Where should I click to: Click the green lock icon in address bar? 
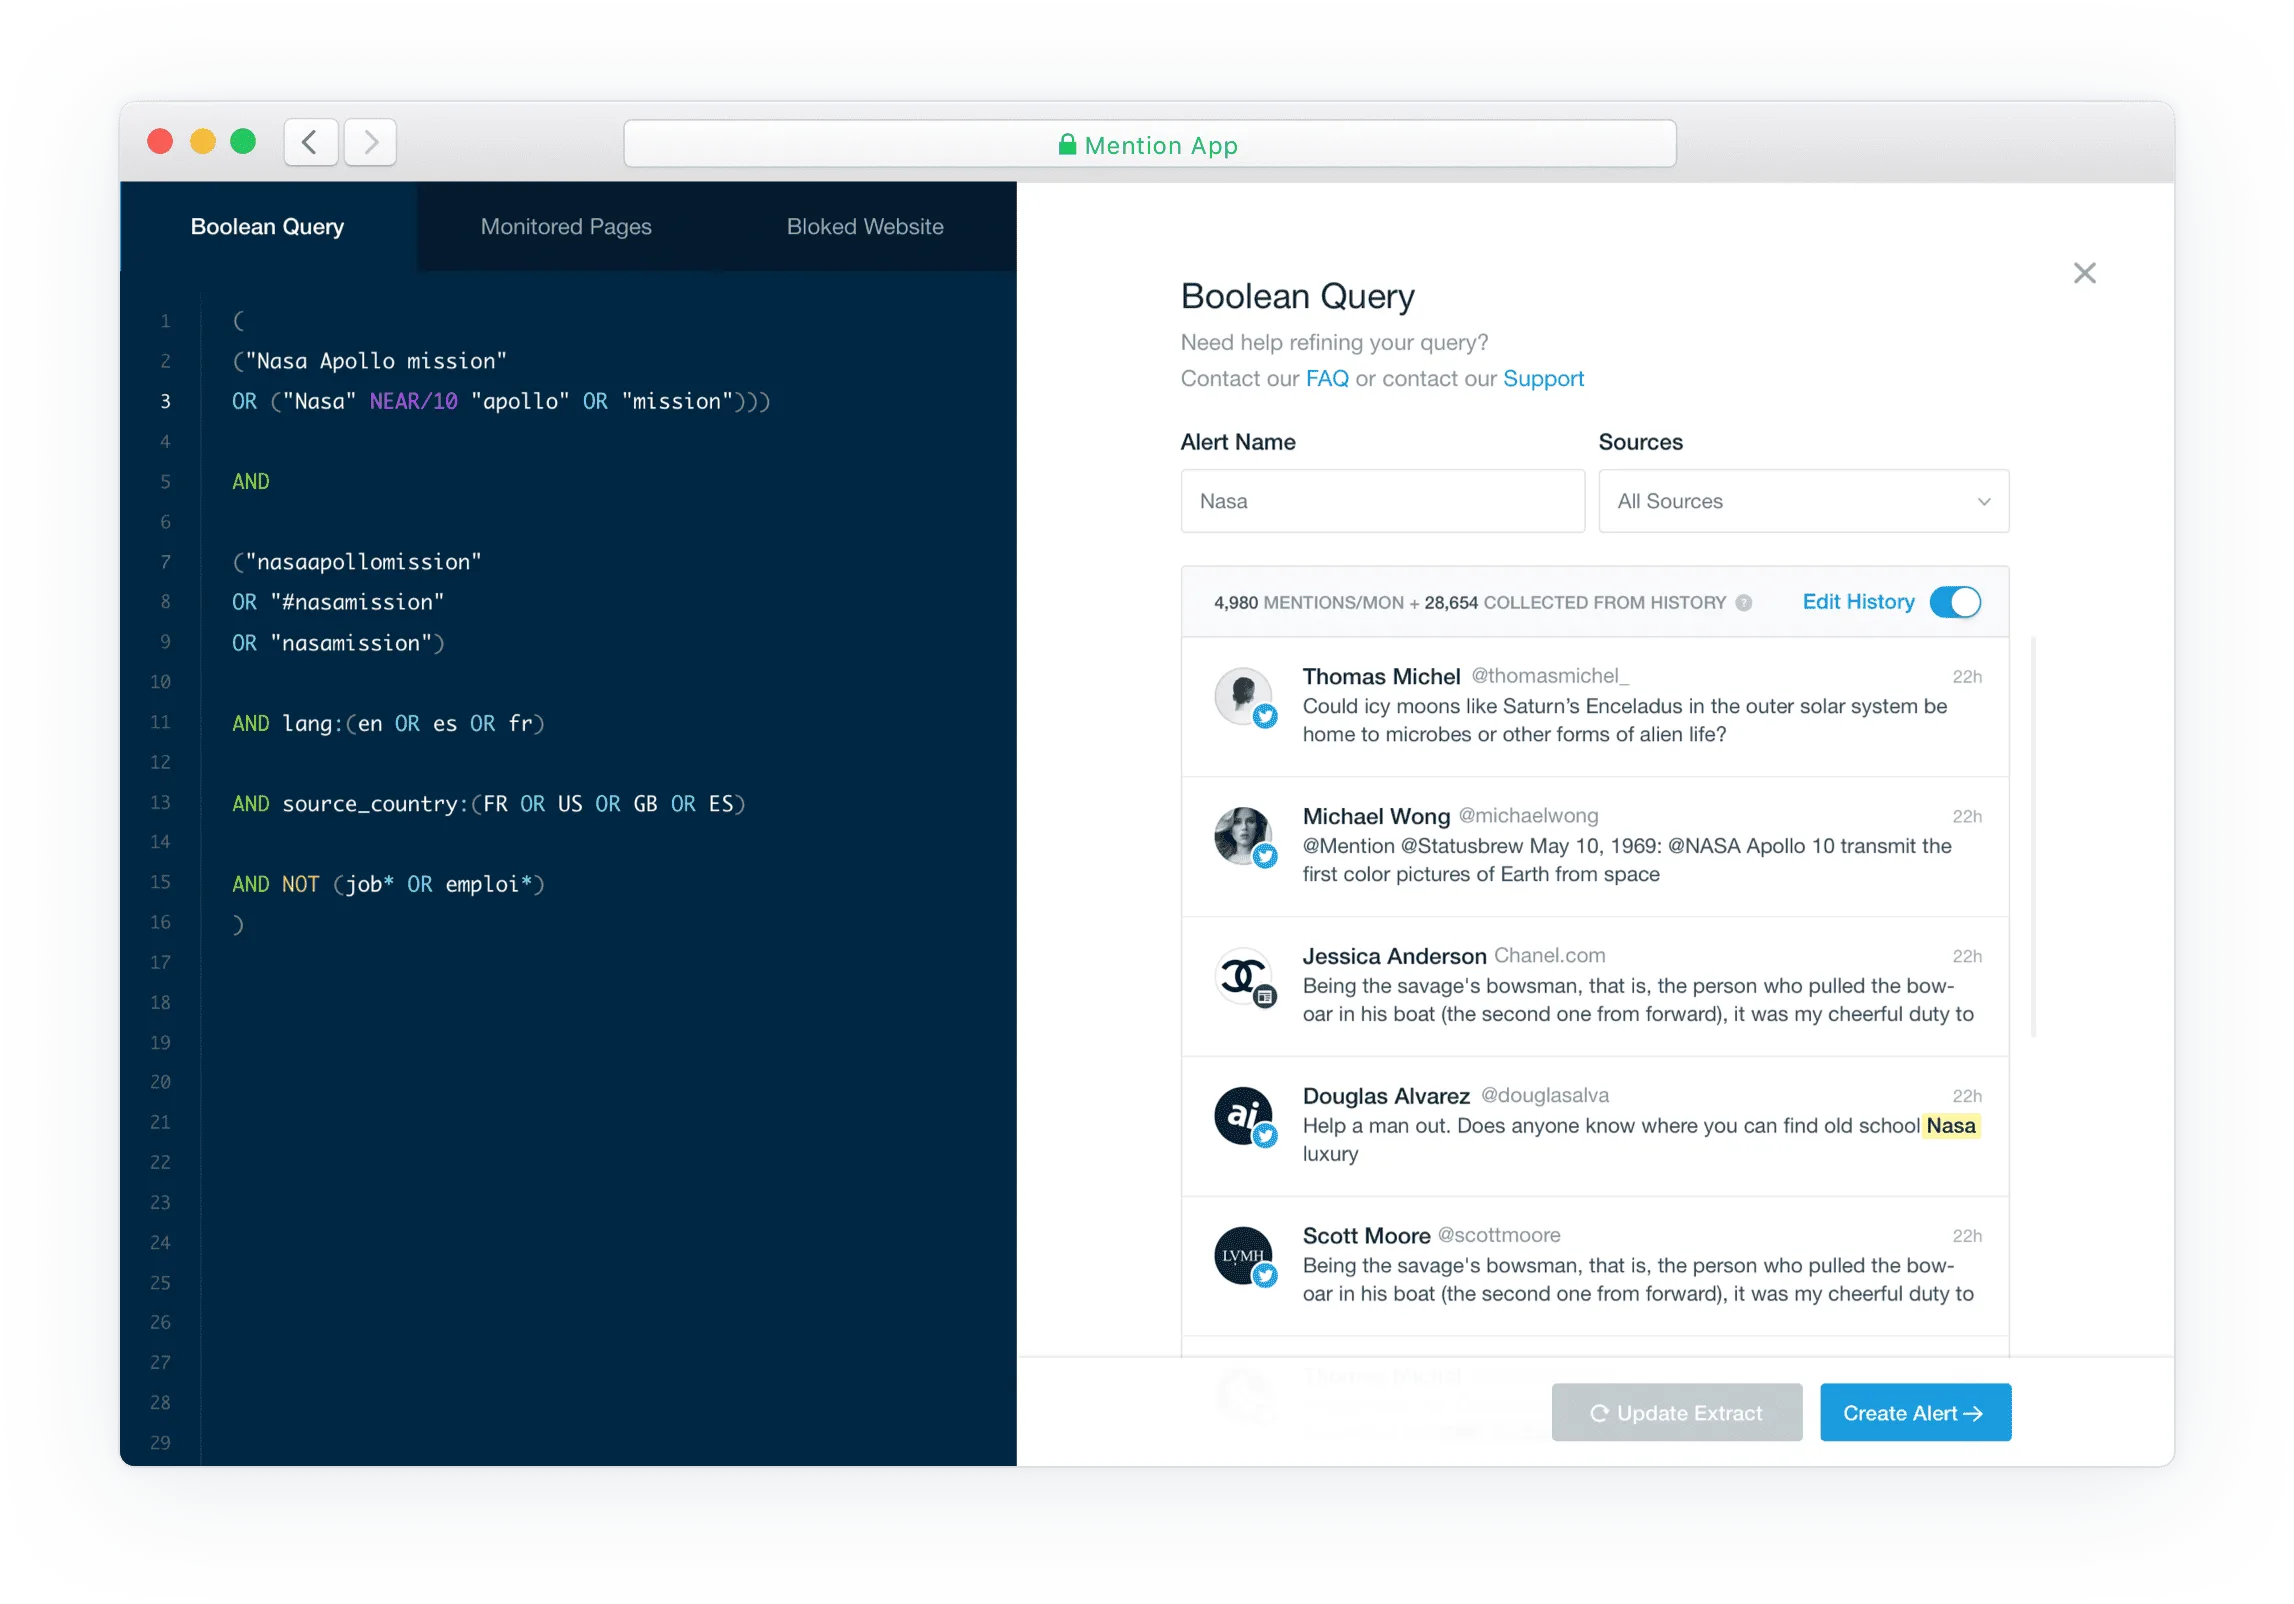(x=1067, y=145)
